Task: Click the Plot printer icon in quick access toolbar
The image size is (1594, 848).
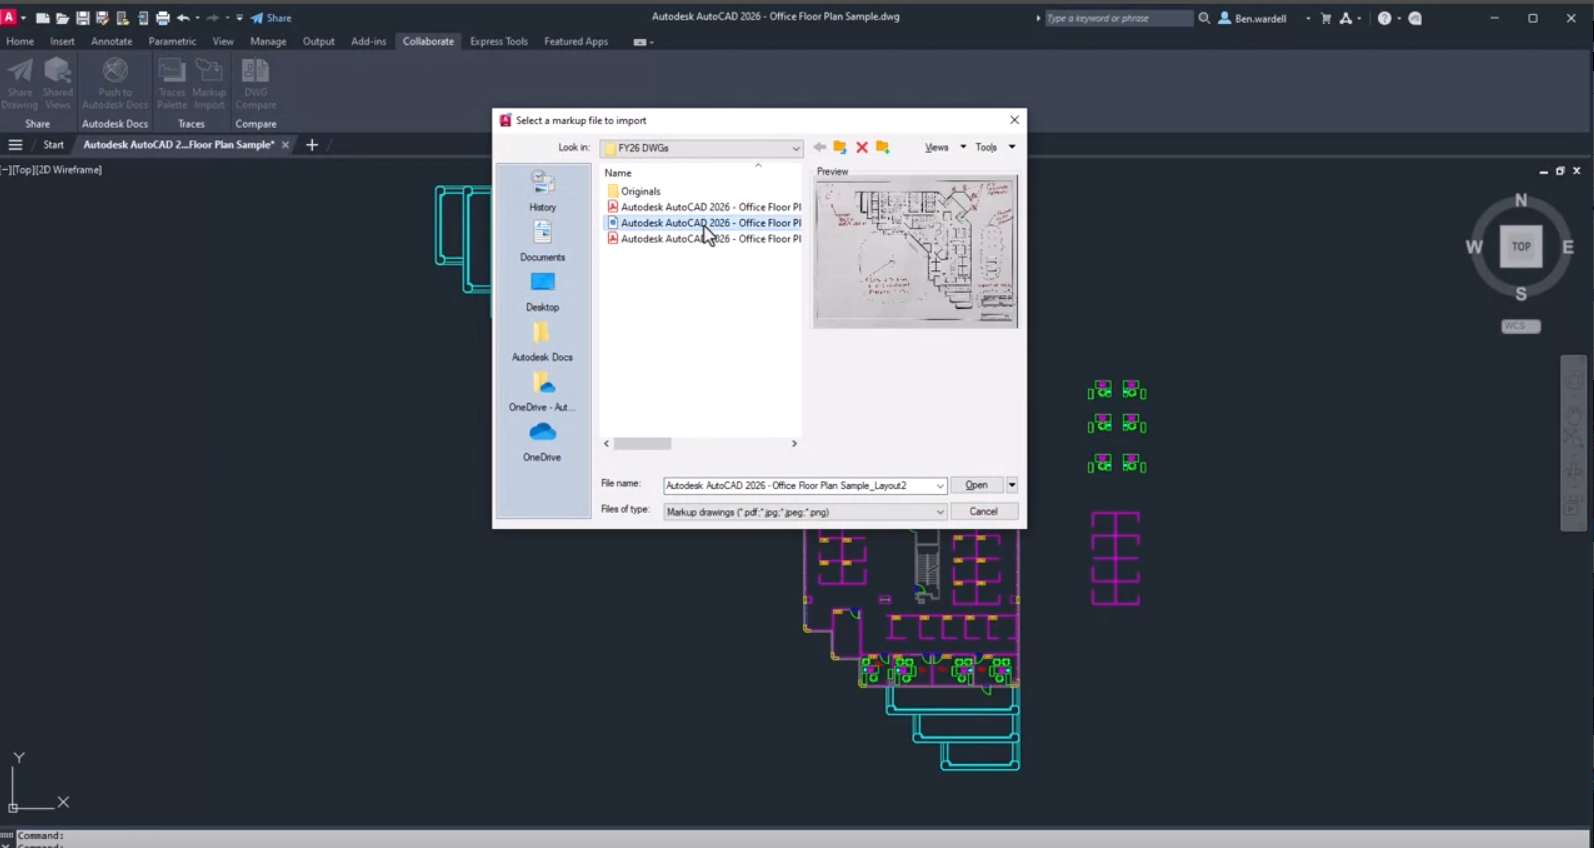Action: 162,18
